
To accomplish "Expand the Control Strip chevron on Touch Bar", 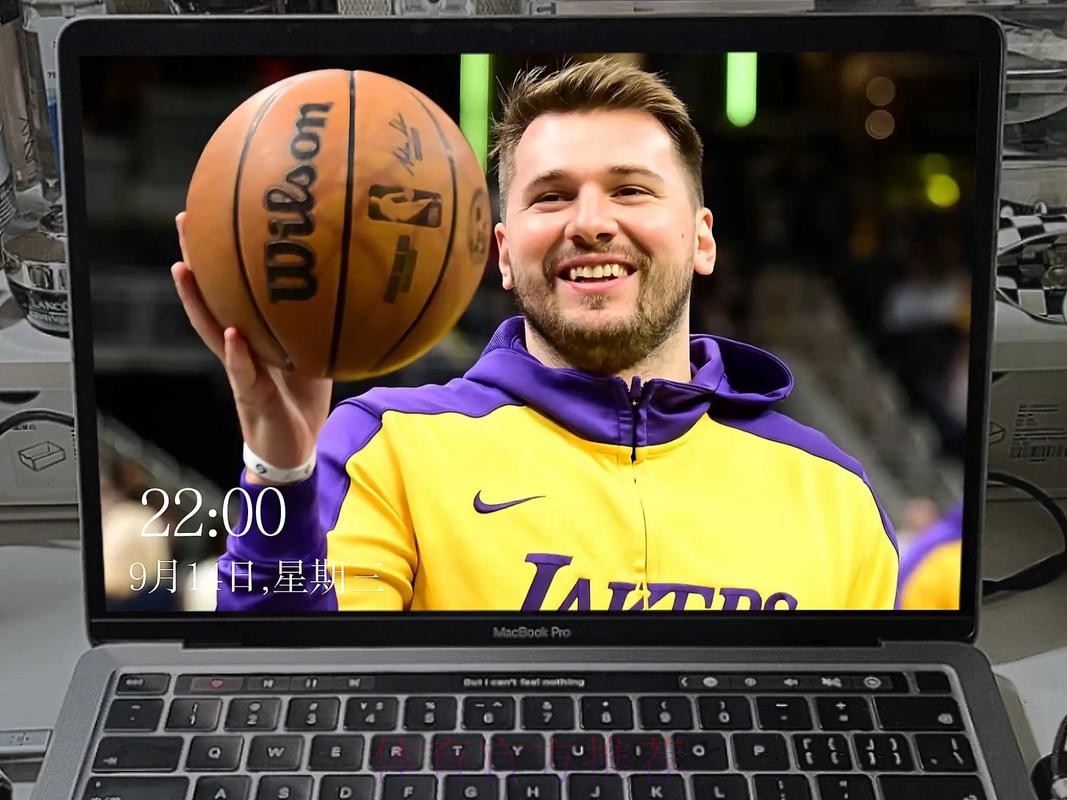I will (683, 683).
